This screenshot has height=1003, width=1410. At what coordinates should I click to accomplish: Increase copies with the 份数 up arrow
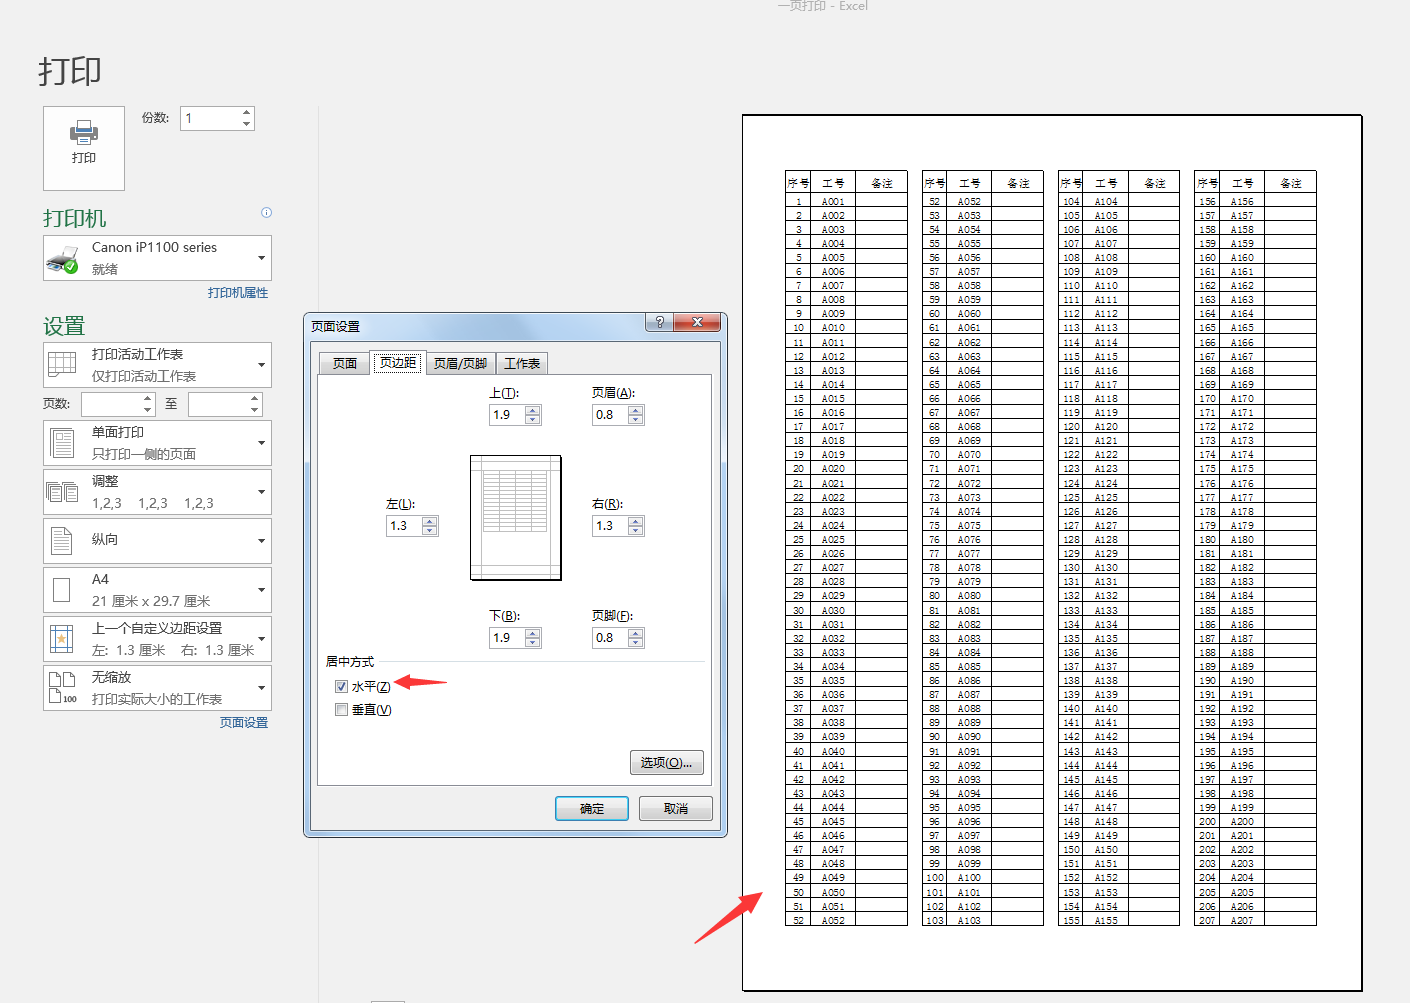click(x=246, y=112)
